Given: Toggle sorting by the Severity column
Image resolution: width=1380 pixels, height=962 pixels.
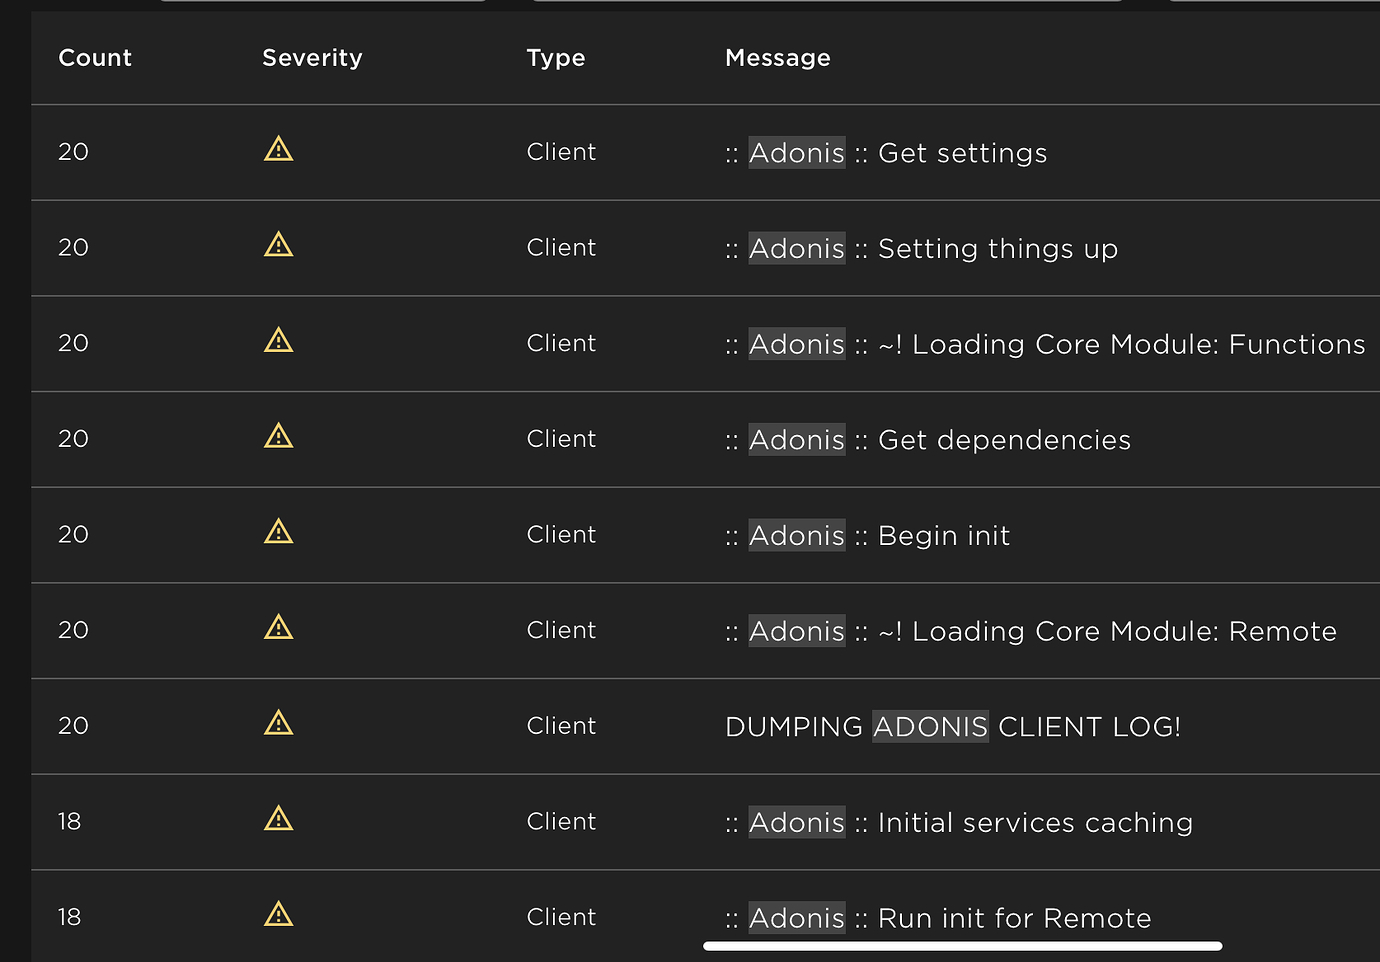Looking at the screenshot, I should pos(312,58).
